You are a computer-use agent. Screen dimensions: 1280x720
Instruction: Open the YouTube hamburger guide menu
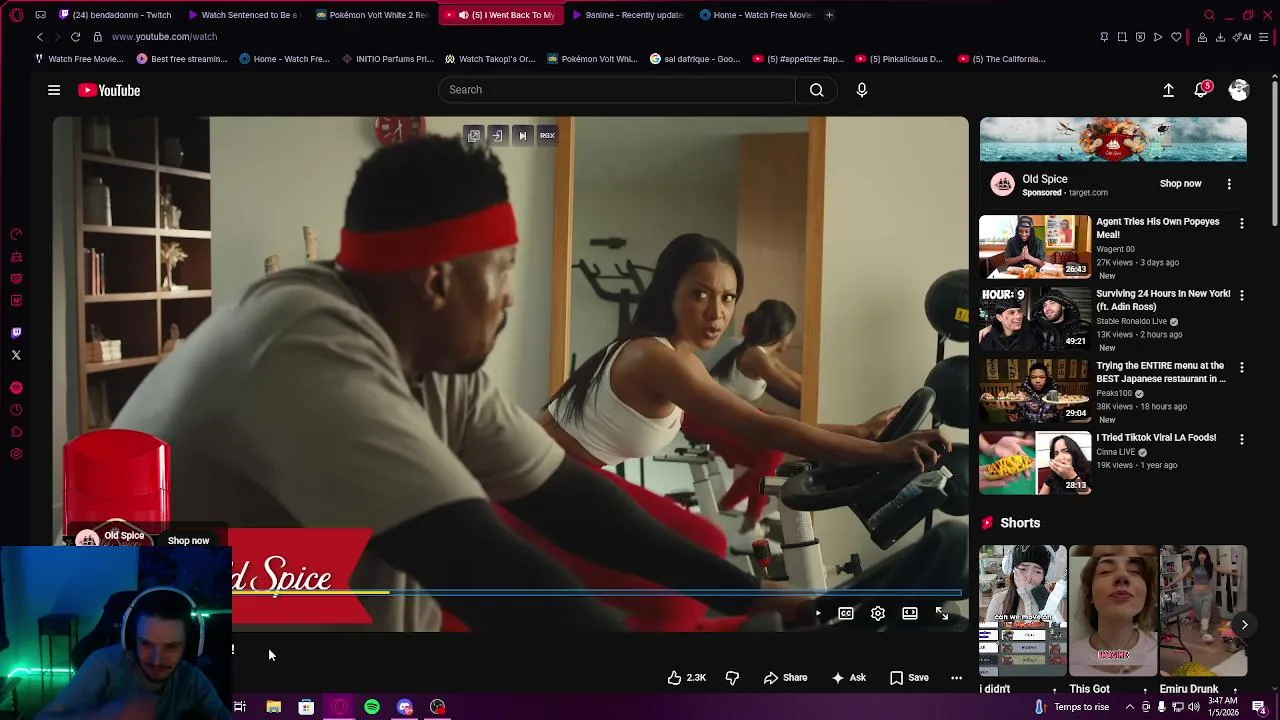click(54, 90)
